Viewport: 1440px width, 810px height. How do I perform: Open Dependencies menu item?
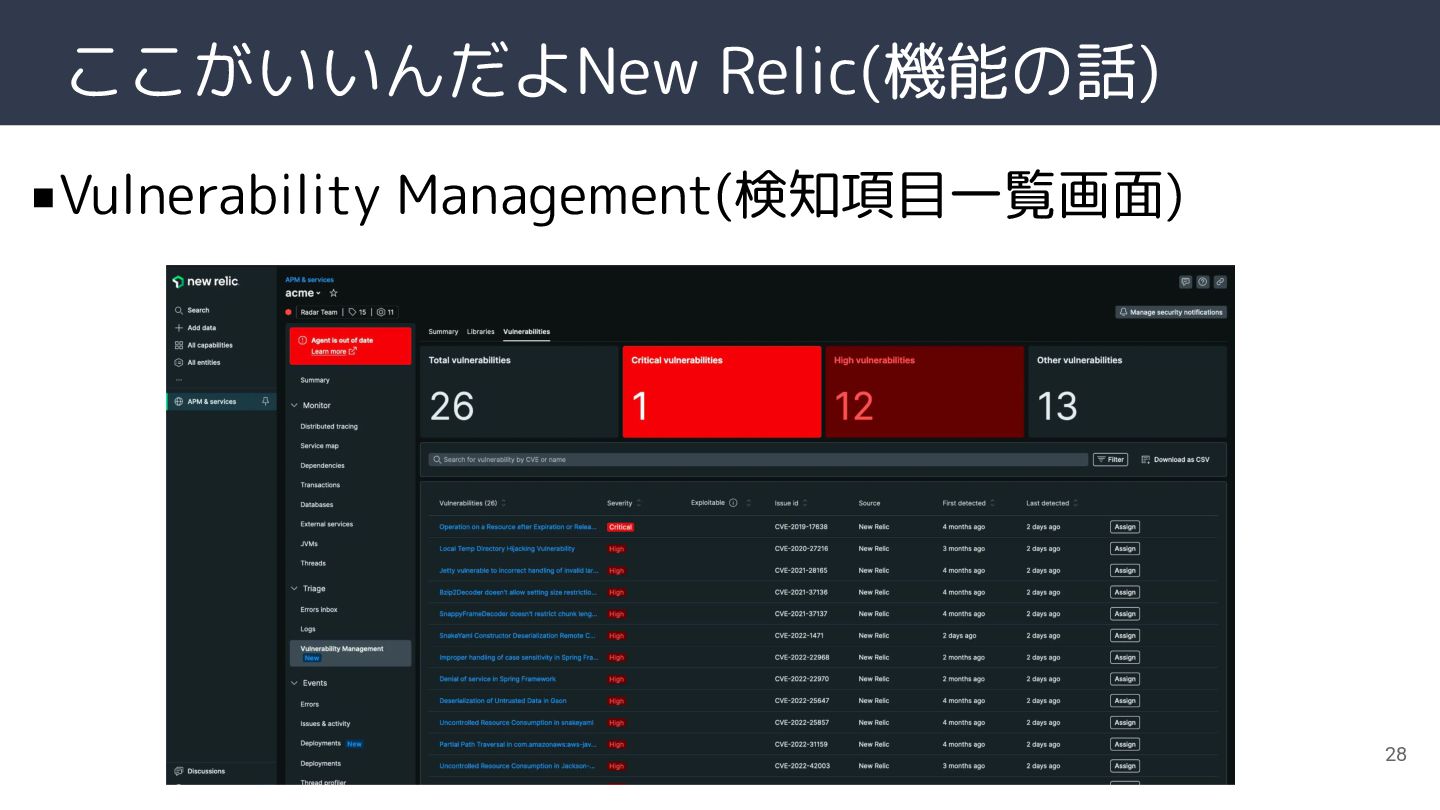tap(322, 466)
